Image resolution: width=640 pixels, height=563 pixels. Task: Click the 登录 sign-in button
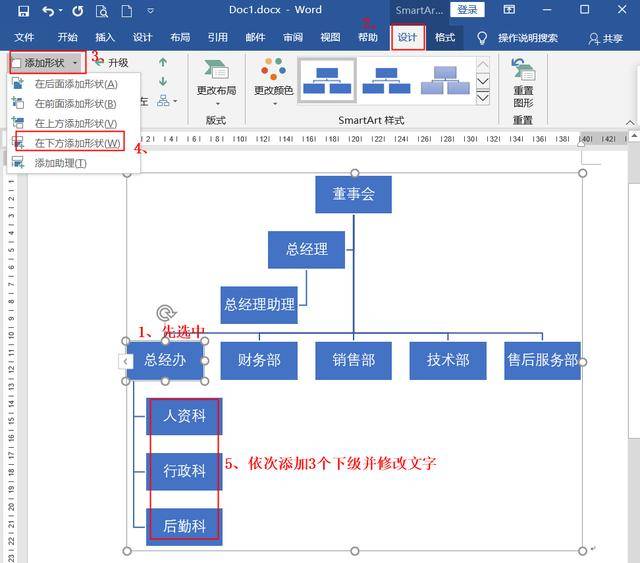467,9
